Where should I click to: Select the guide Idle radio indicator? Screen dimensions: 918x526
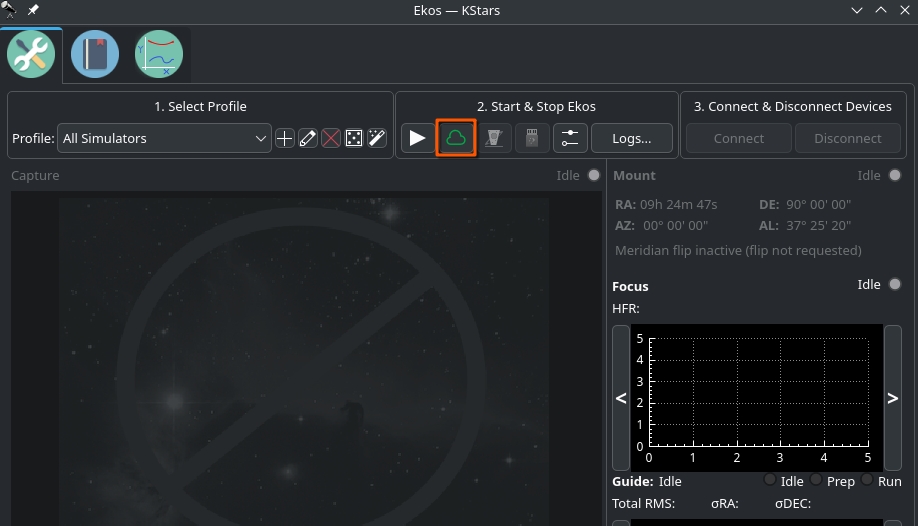[x=770, y=480]
